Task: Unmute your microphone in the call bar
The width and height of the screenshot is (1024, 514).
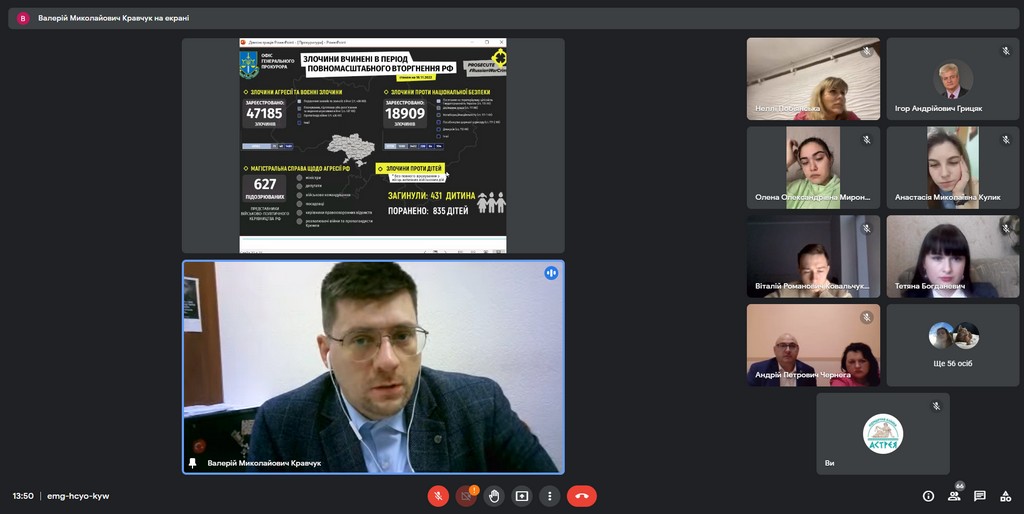Action: pos(438,496)
